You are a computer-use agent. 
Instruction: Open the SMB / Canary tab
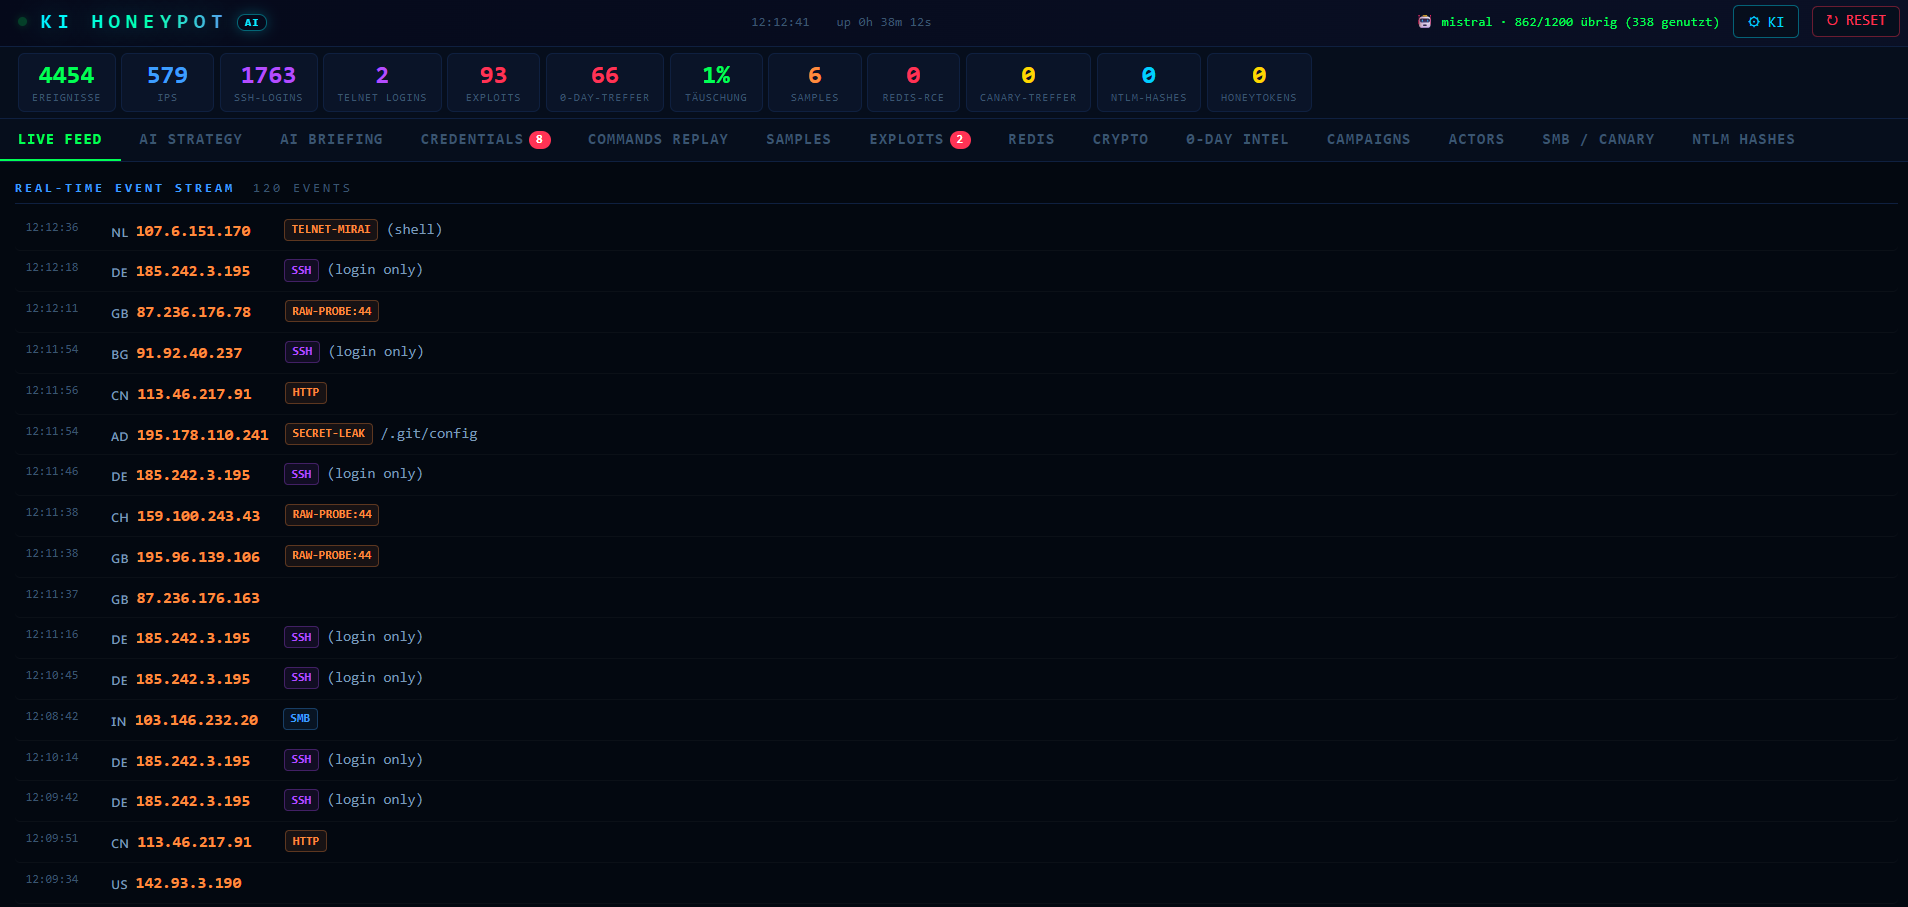[1598, 139]
